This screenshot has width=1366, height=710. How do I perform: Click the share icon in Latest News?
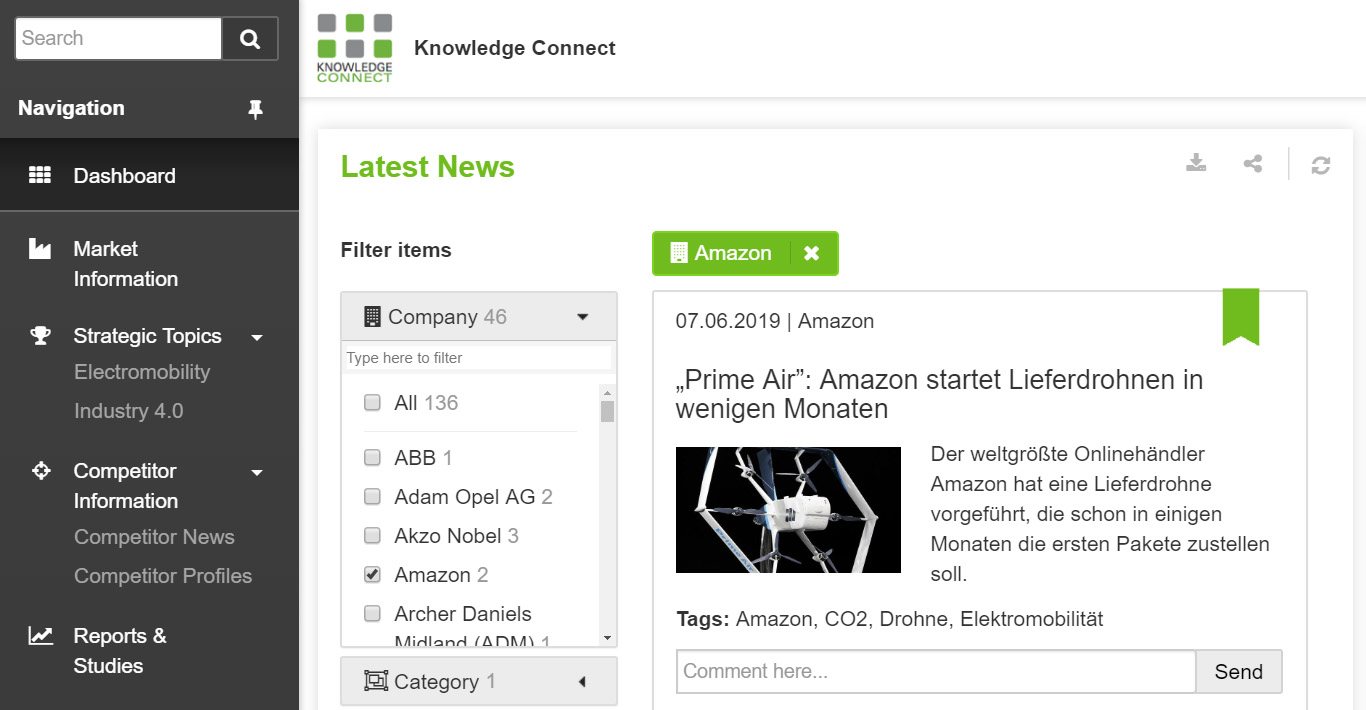(1253, 163)
